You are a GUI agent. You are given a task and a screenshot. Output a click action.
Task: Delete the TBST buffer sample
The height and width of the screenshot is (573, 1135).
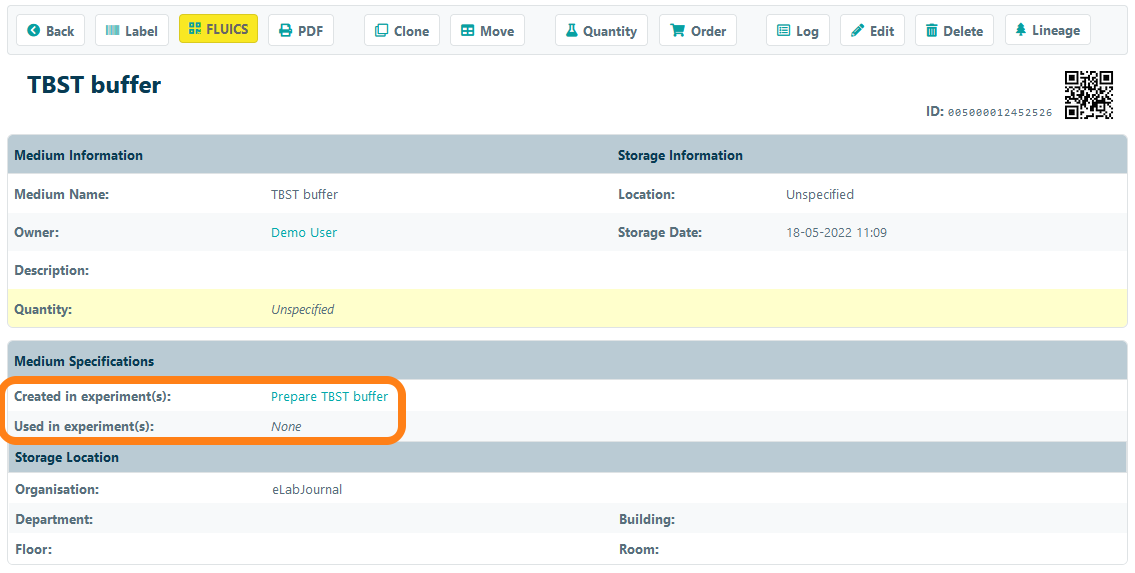pyautogui.click(x=954, y=31)
